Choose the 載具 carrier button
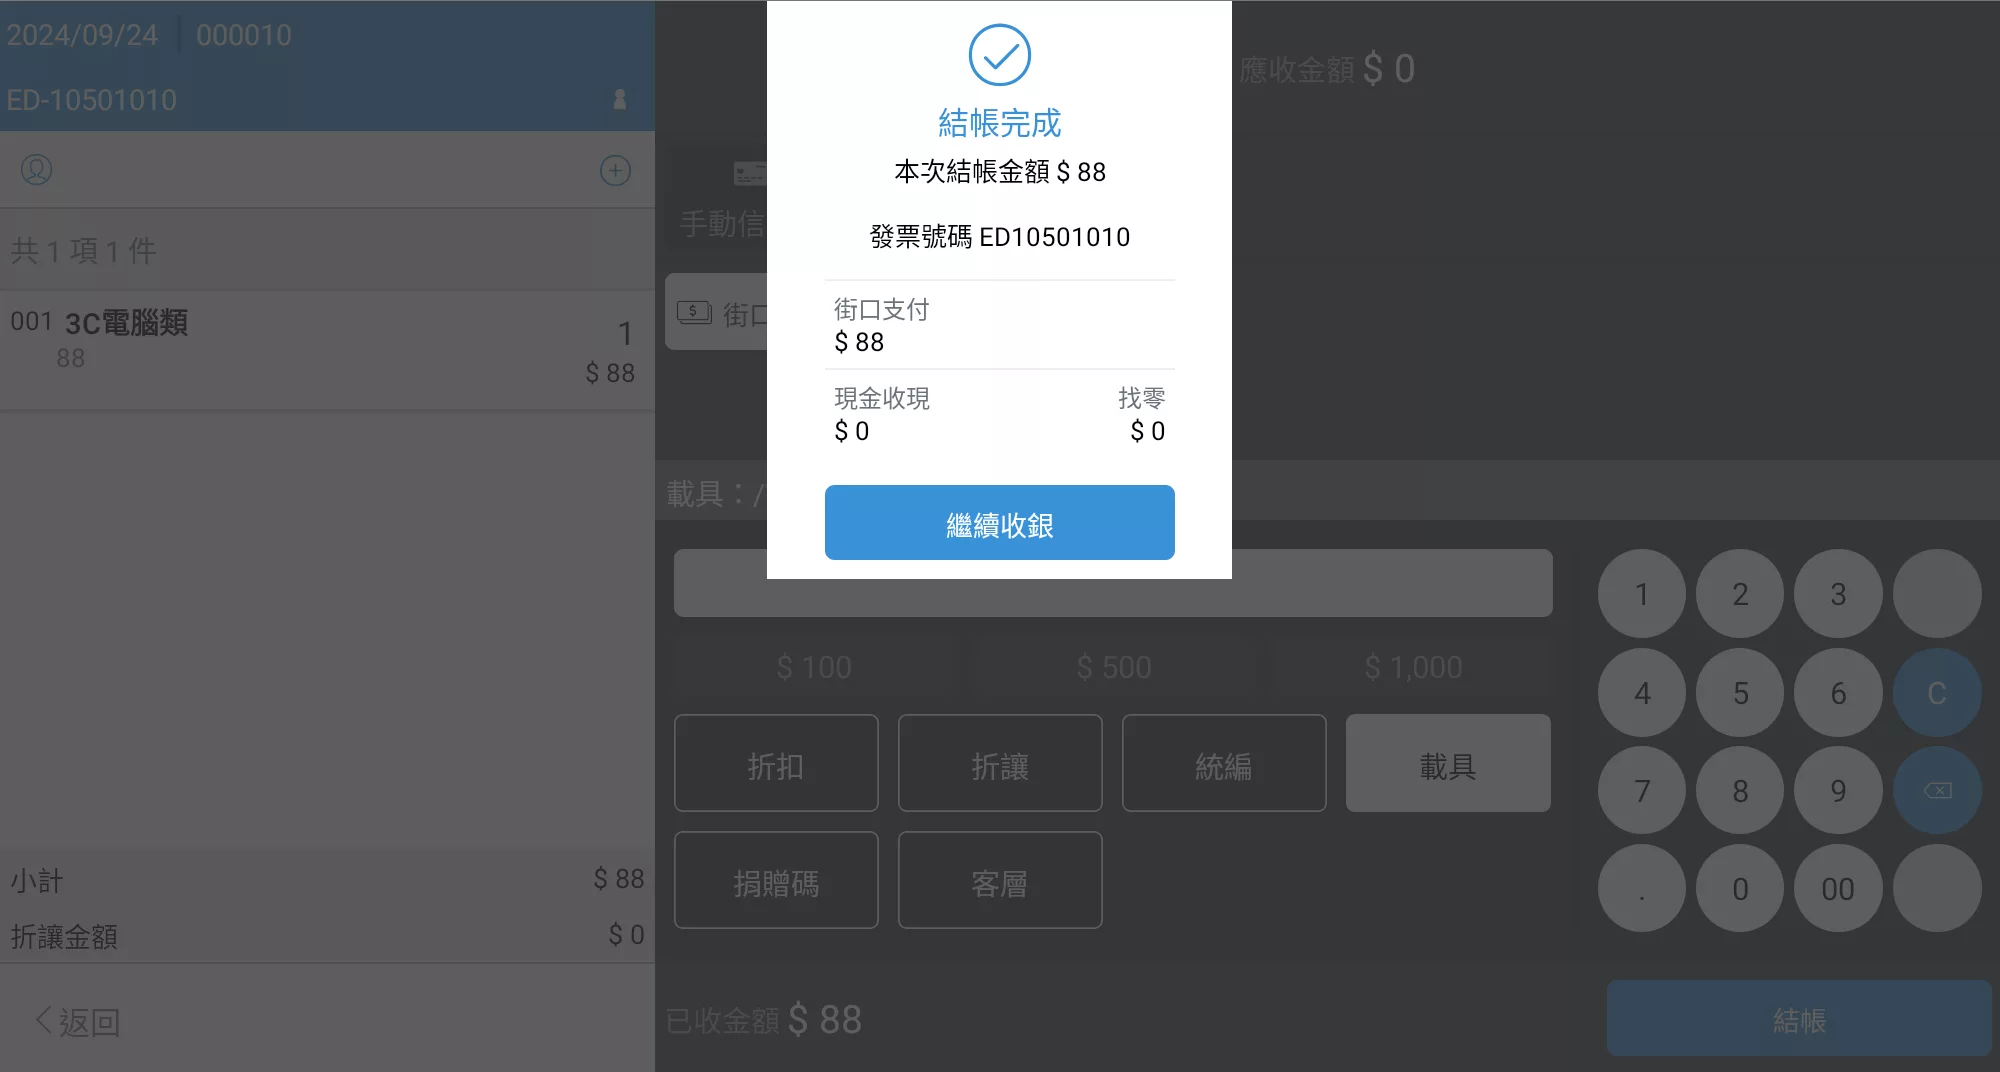The image size is (2000, 1072). [1448, 763]
